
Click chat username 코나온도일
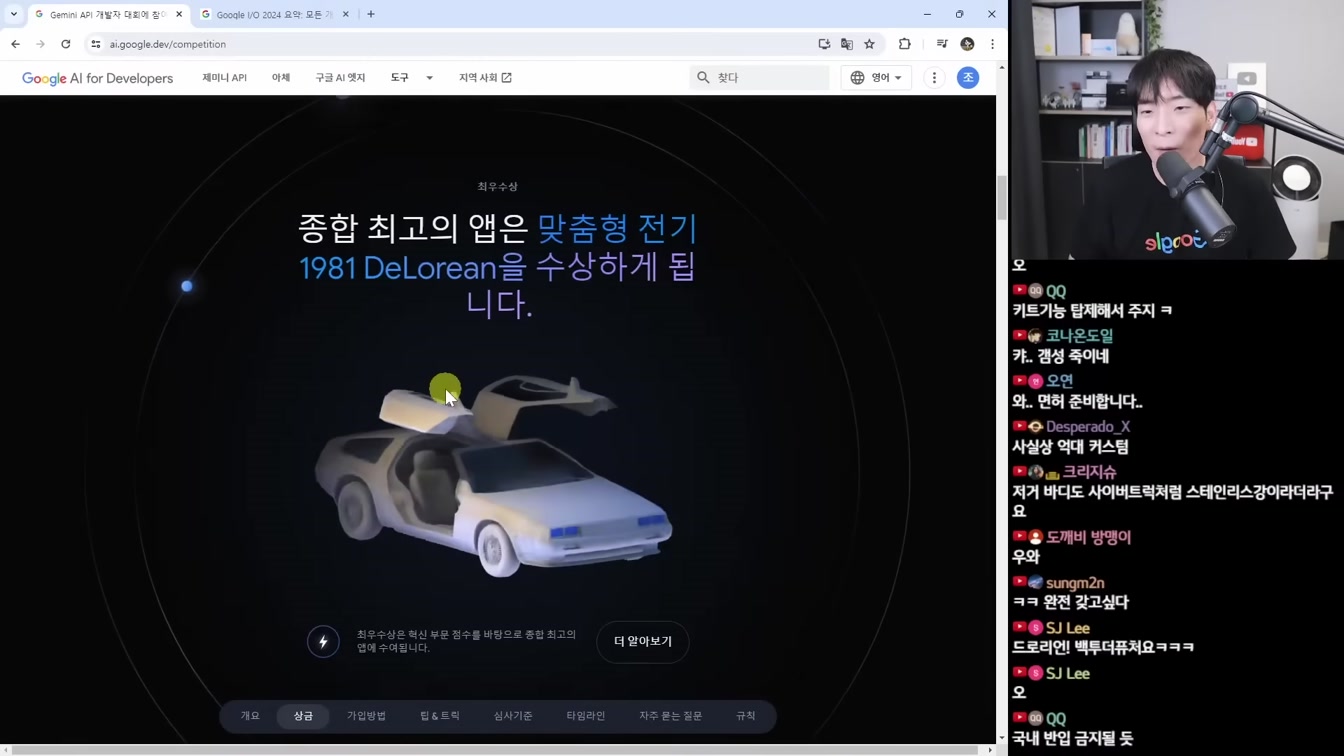pos(1079,336)
